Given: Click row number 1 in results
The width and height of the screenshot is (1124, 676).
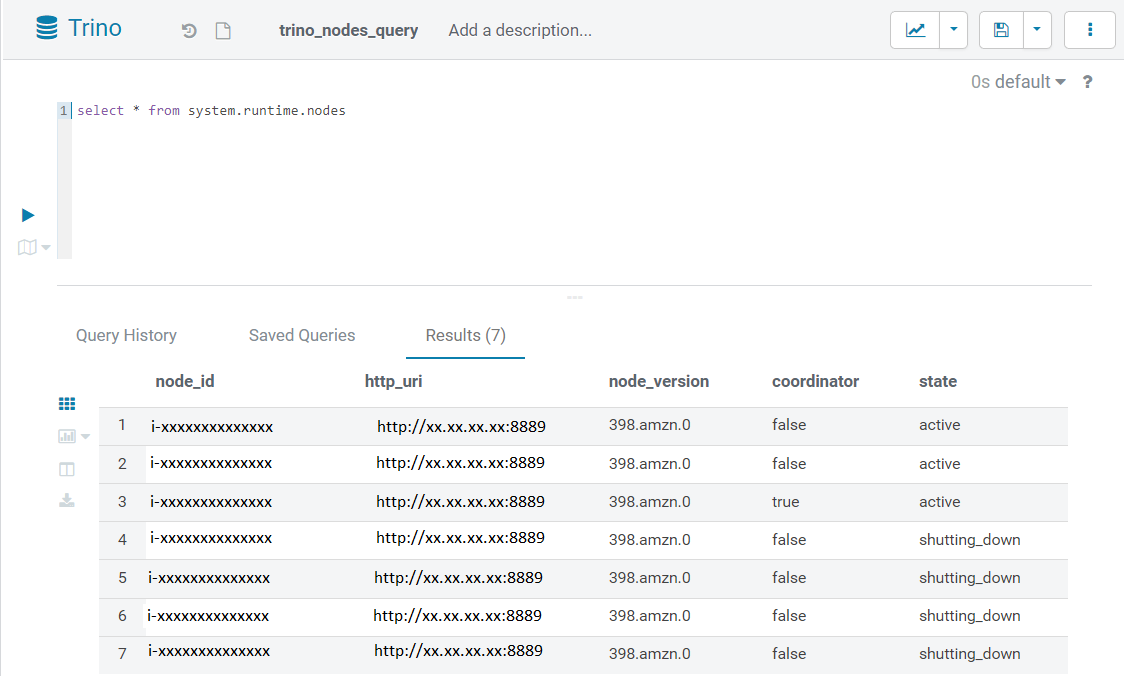Looking at the screenshot, I should [x=122, y=425].
